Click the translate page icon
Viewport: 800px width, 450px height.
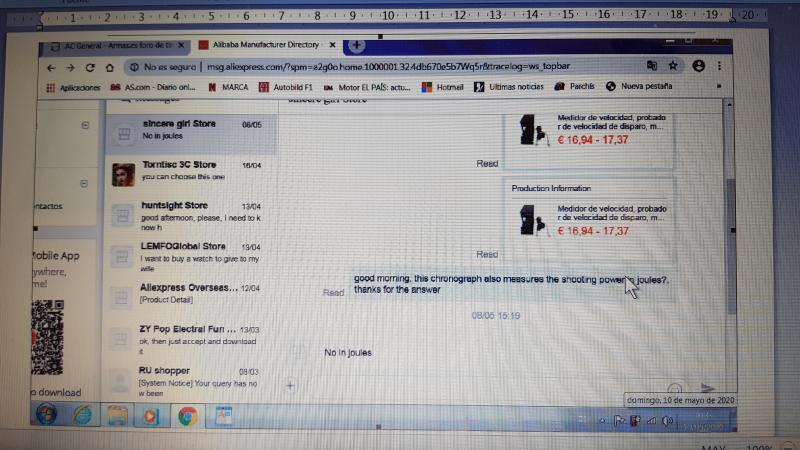click(x=652, y=66)
